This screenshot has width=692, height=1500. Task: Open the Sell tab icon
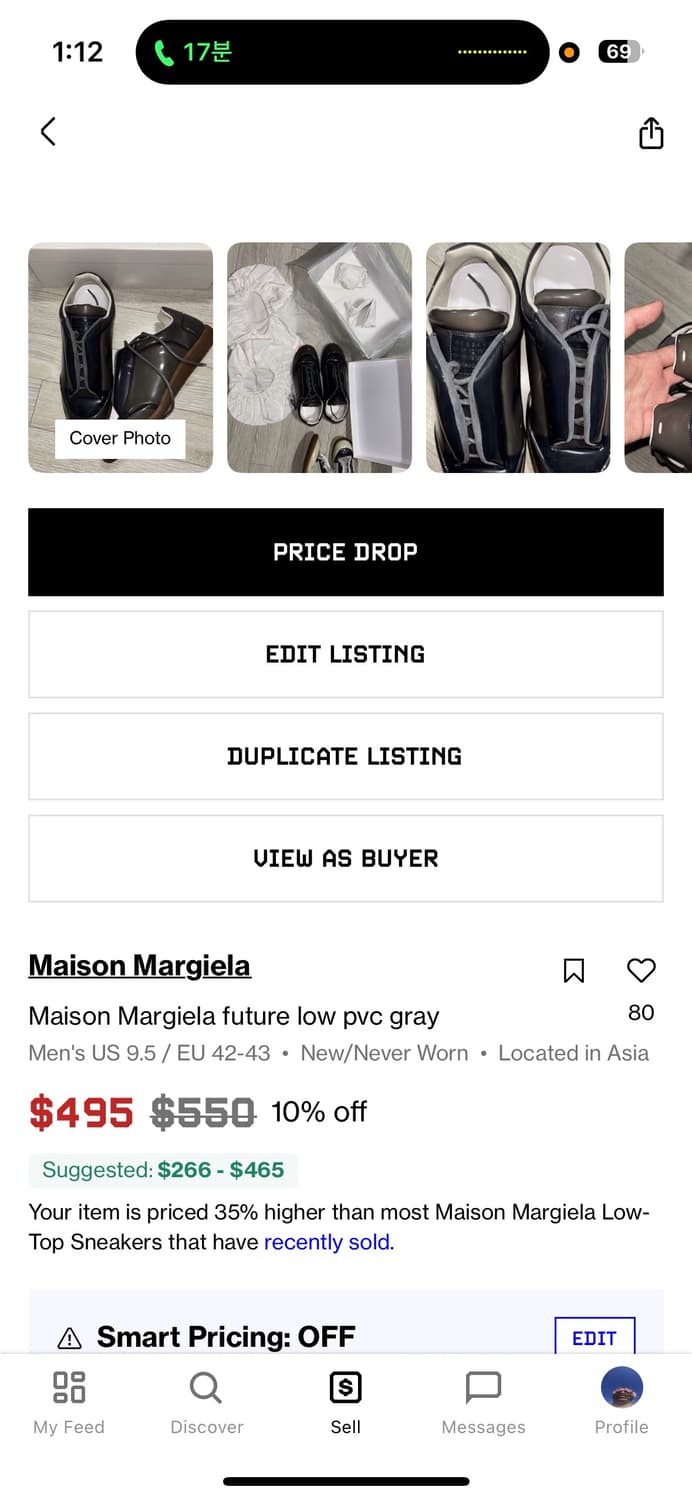[345, 1388]
